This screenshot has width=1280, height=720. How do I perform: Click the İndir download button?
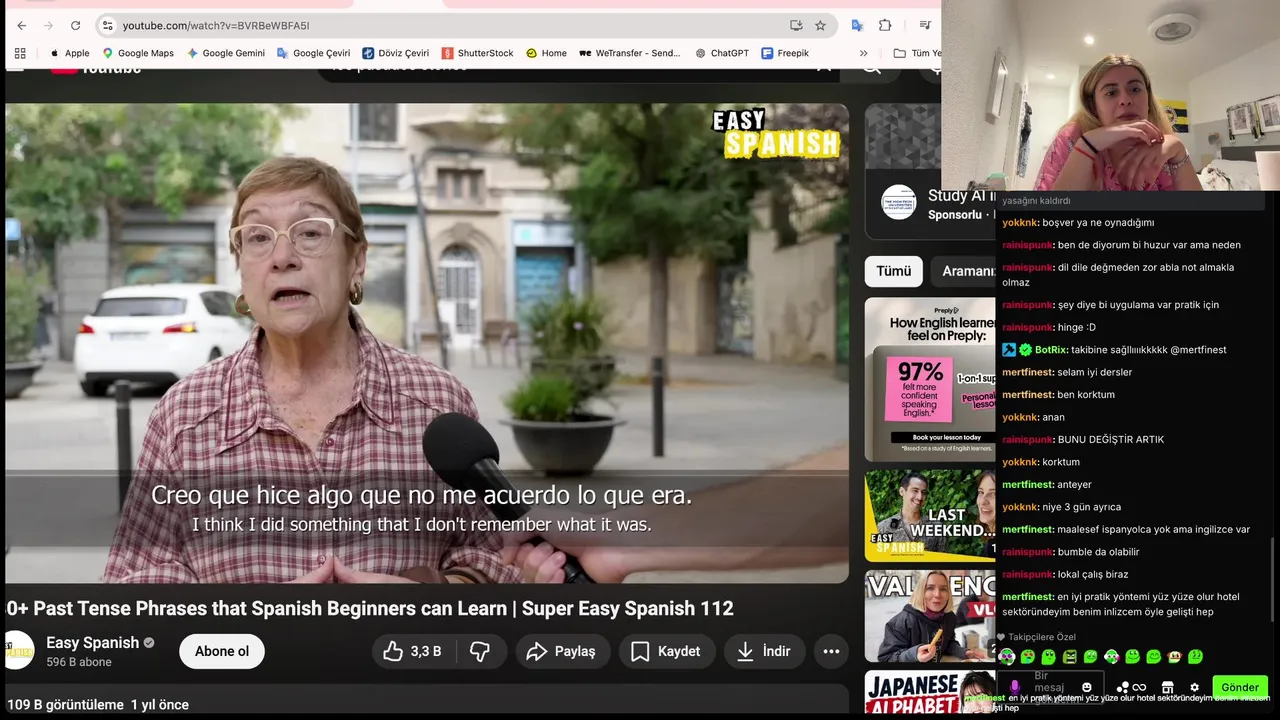click(763, 651)
